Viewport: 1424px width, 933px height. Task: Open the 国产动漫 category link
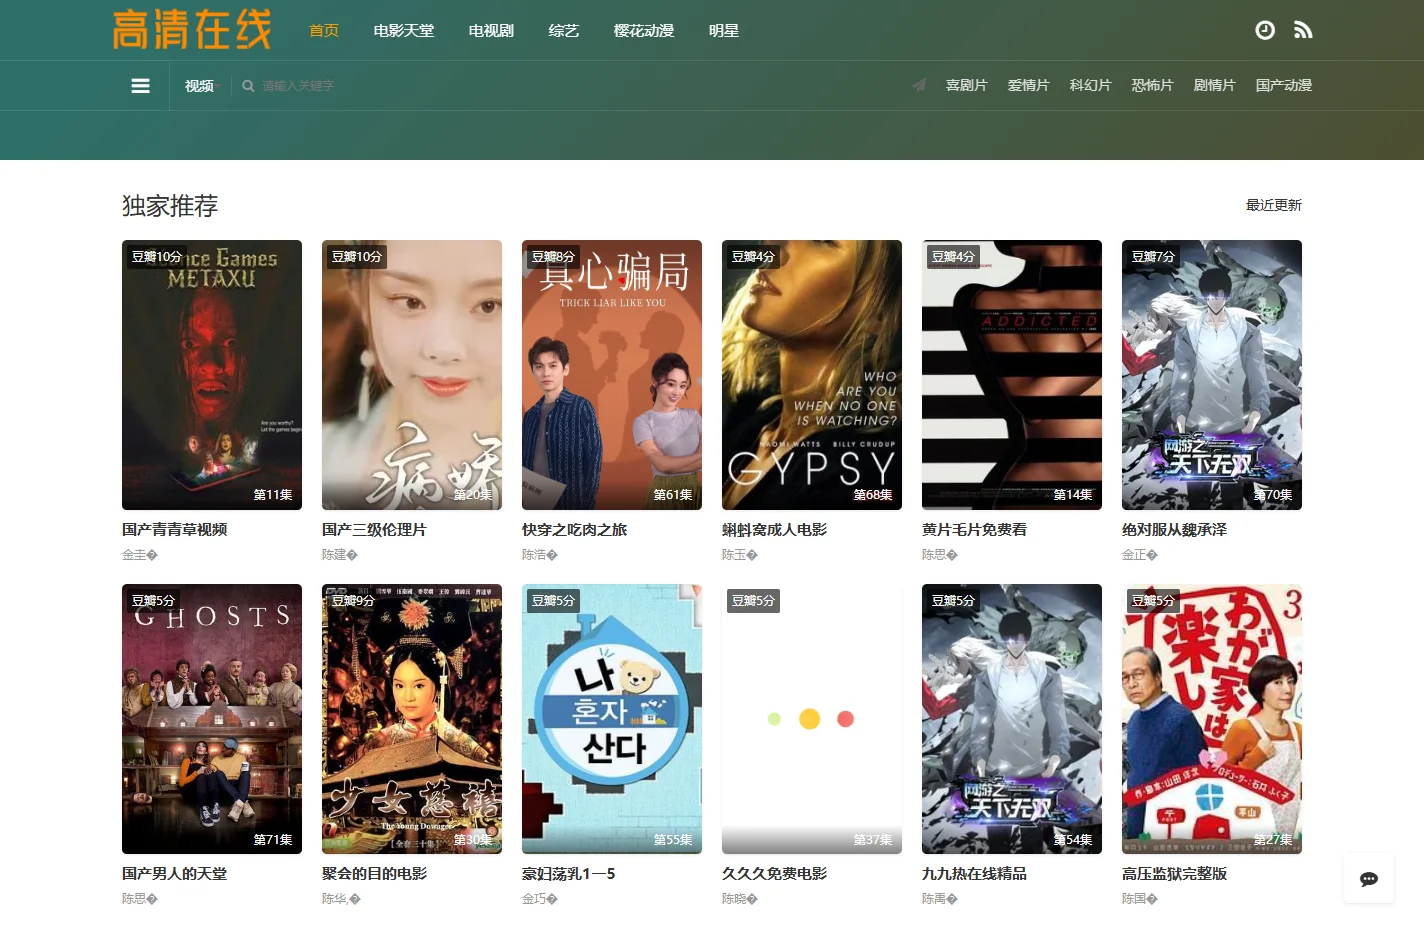[x=1284, y=85]
